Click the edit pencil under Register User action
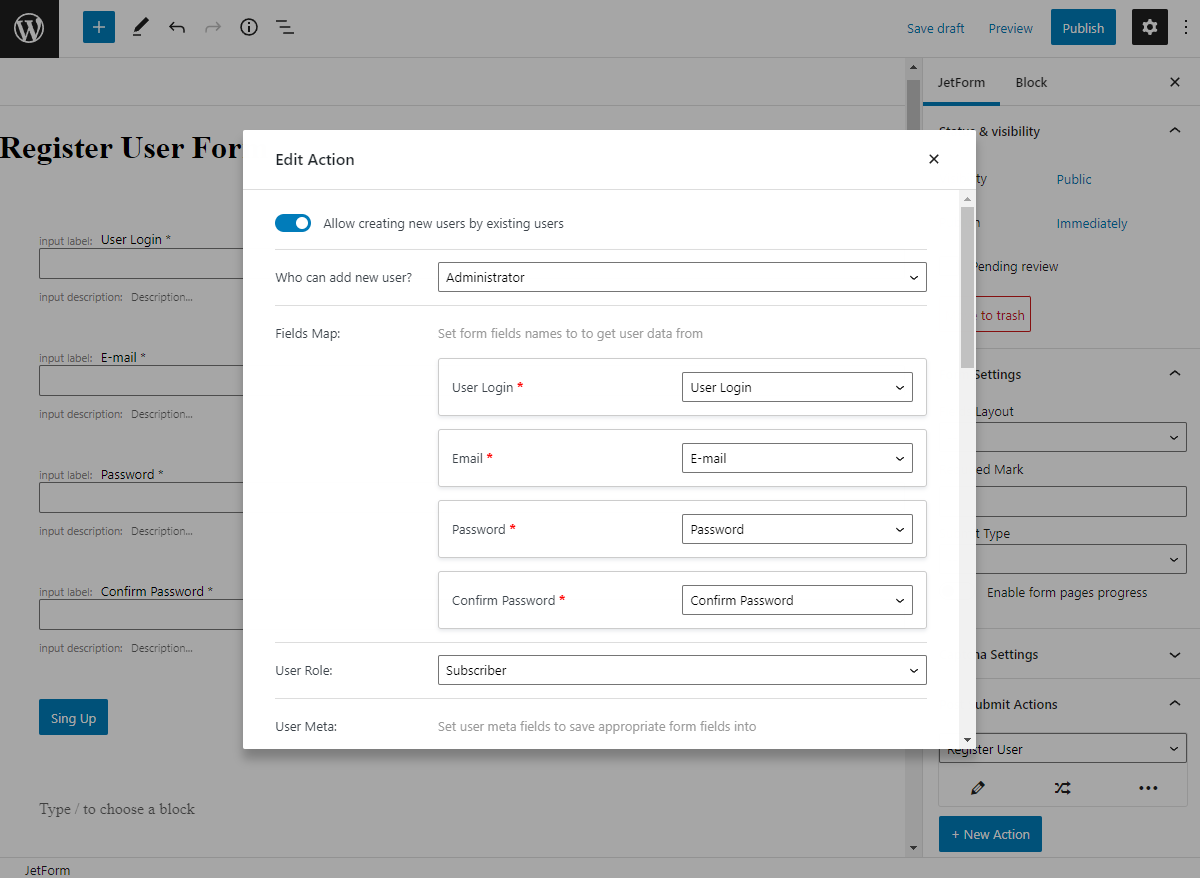This screenshot has width=1200, height=878. point(977,787)
